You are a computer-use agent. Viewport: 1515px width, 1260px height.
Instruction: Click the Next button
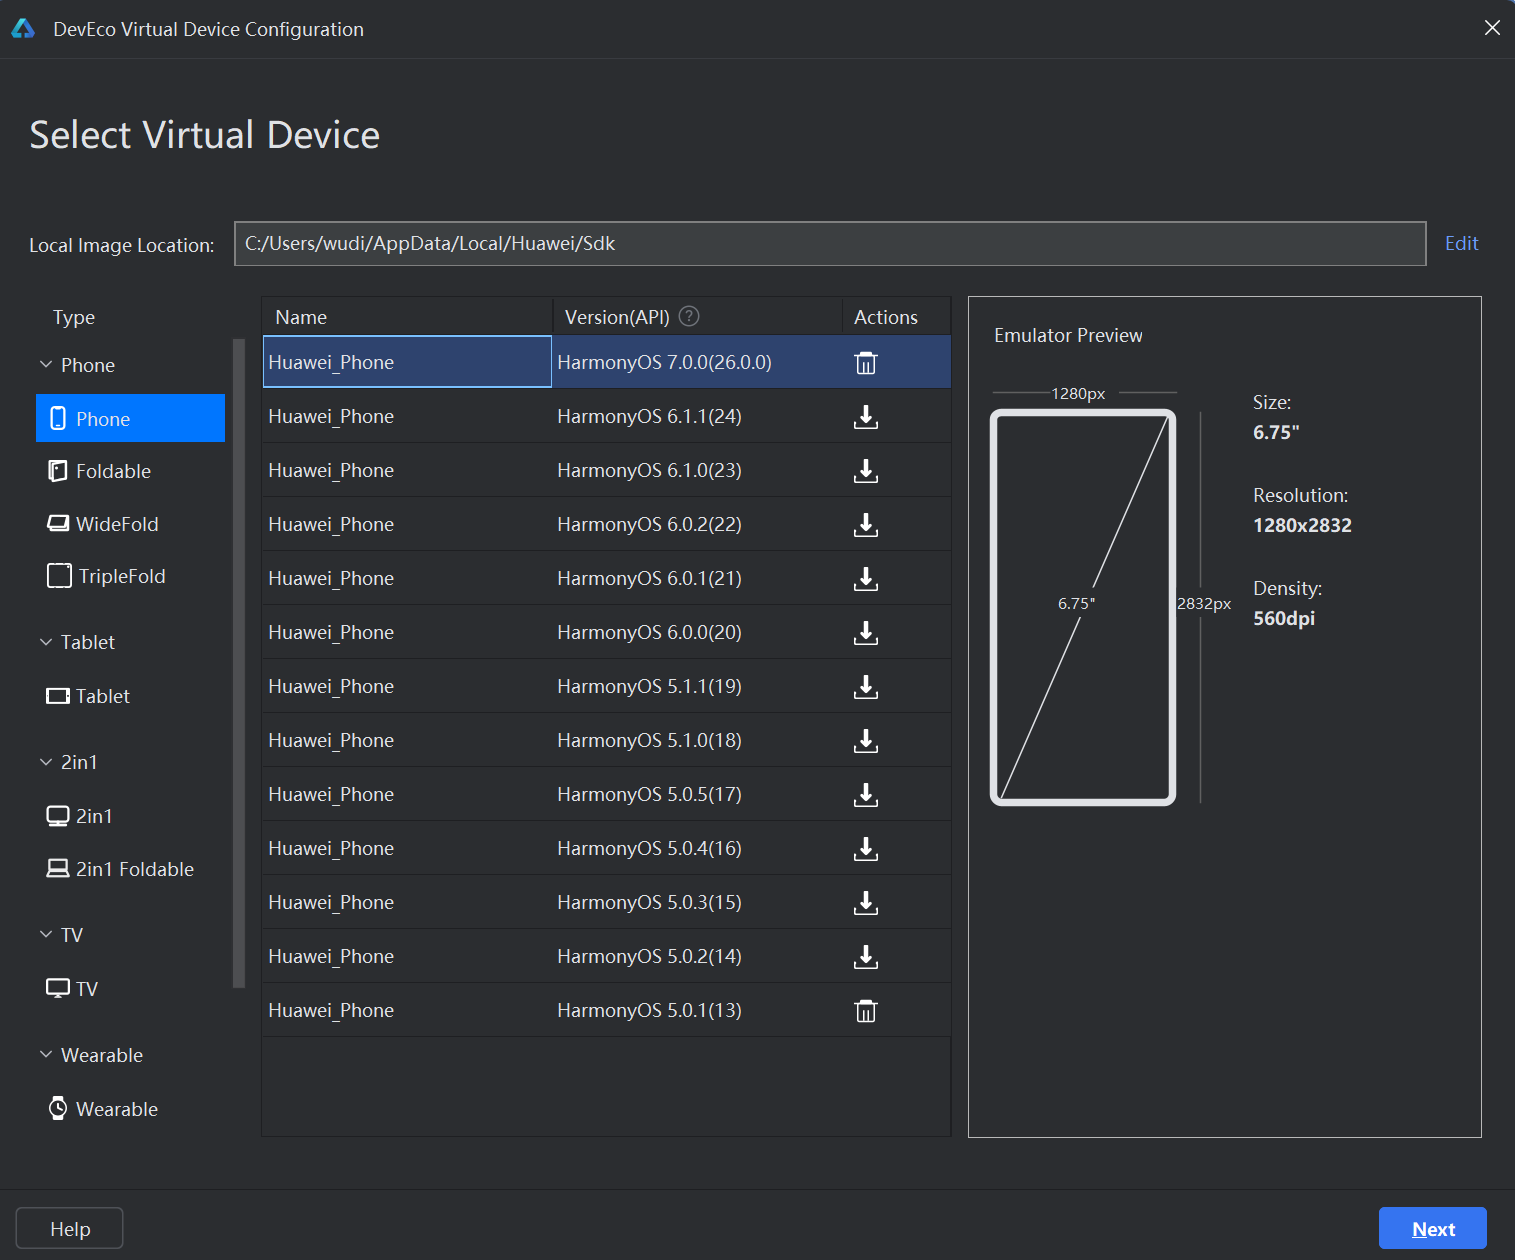click(x=1432, y=1229)
